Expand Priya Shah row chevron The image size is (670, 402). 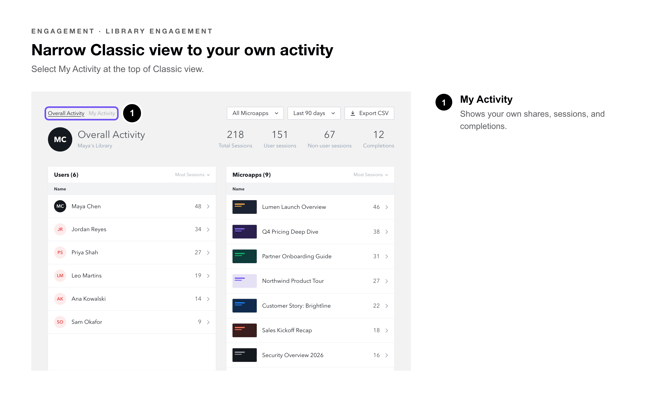[x=208, y=252]
